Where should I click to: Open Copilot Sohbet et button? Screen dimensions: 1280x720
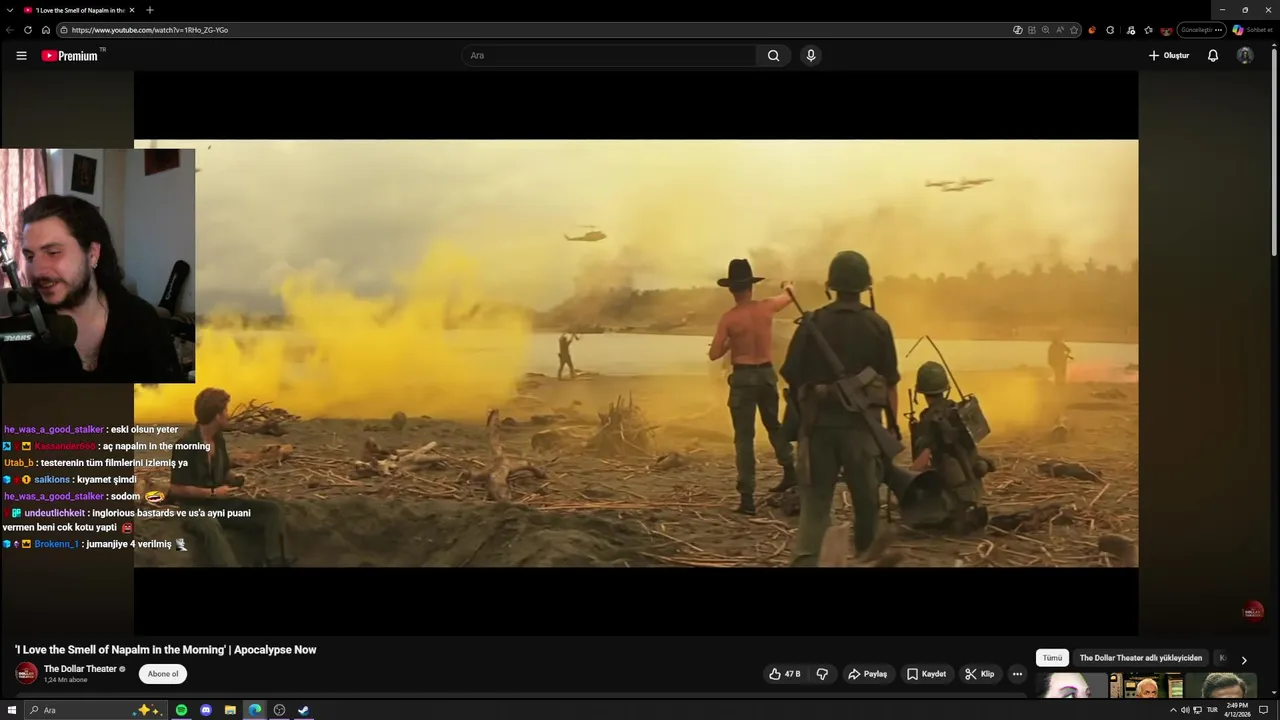pos(1253,30)
